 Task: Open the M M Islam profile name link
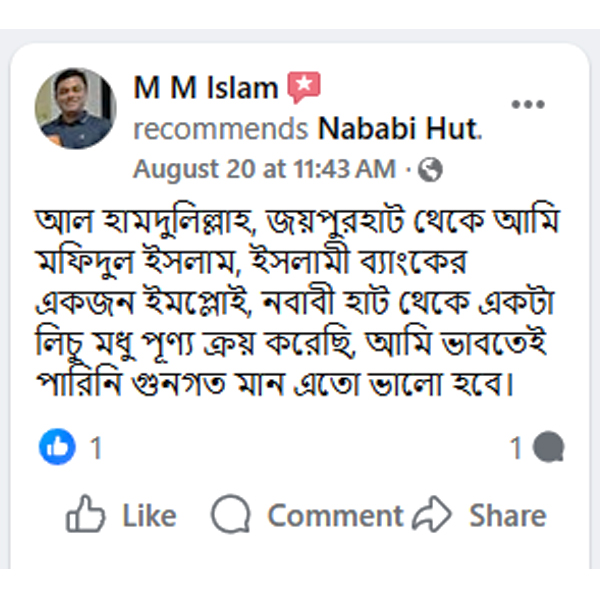(x=205, y=88)
